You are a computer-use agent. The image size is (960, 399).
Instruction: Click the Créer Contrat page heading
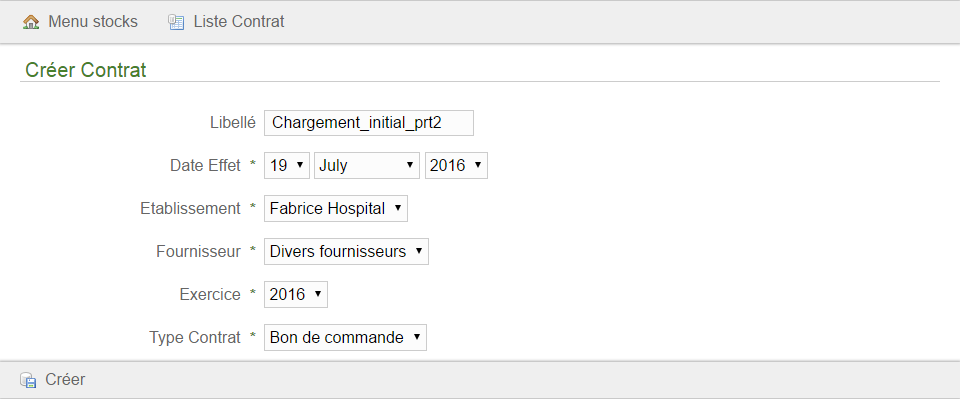click(x=86, y=70)
